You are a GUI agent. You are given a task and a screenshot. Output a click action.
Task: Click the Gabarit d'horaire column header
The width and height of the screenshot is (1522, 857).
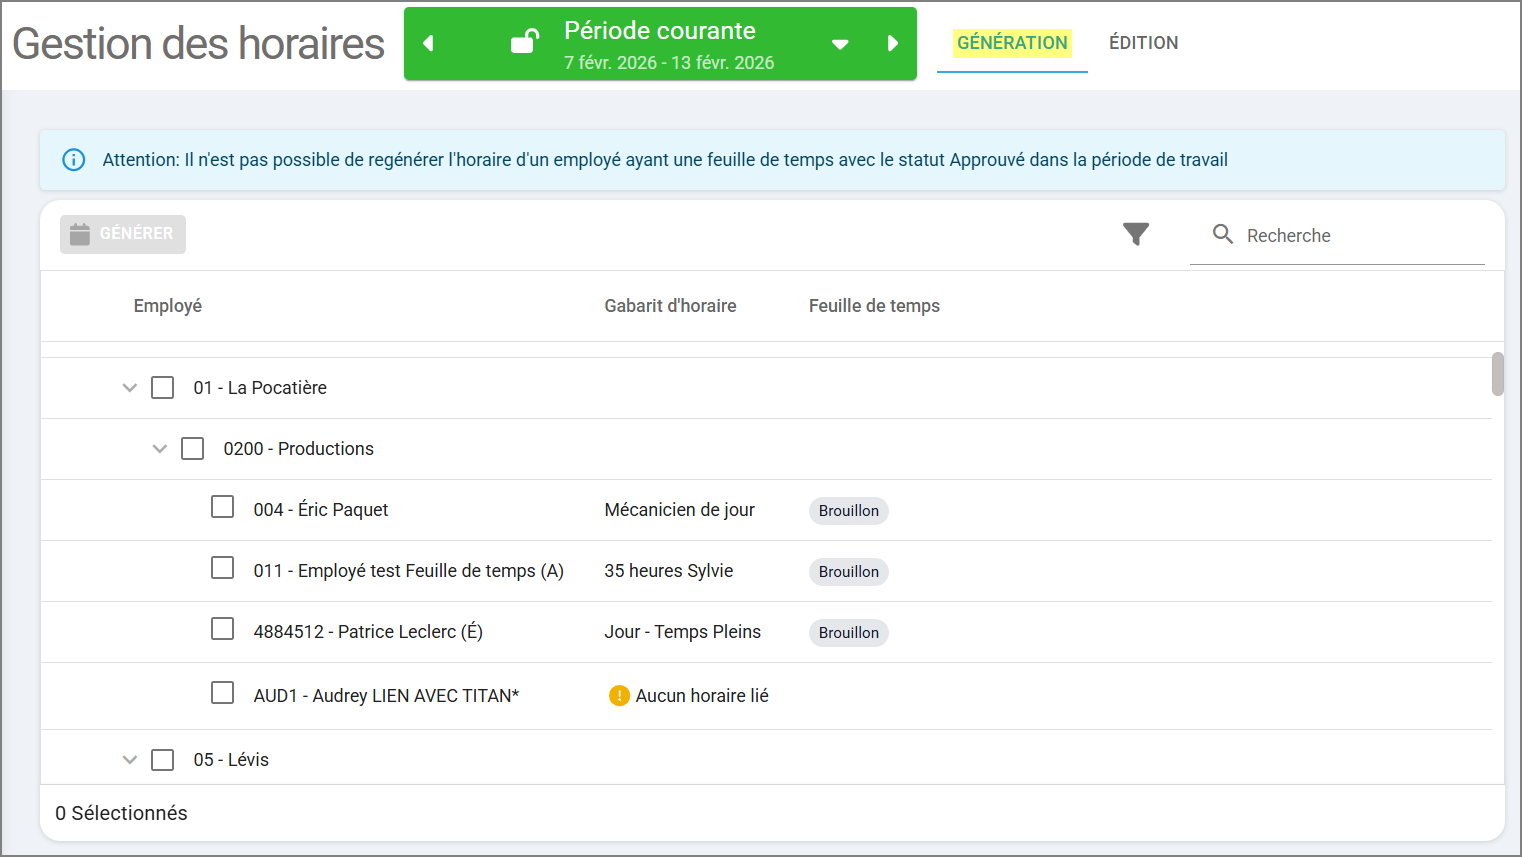tap(670, 306)
